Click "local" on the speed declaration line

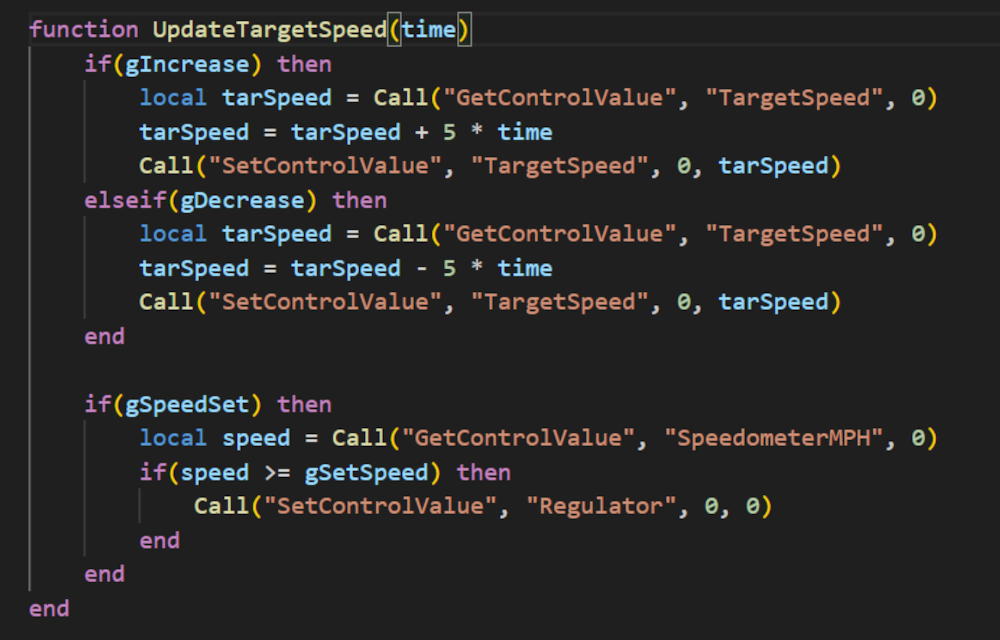[173, 439]
